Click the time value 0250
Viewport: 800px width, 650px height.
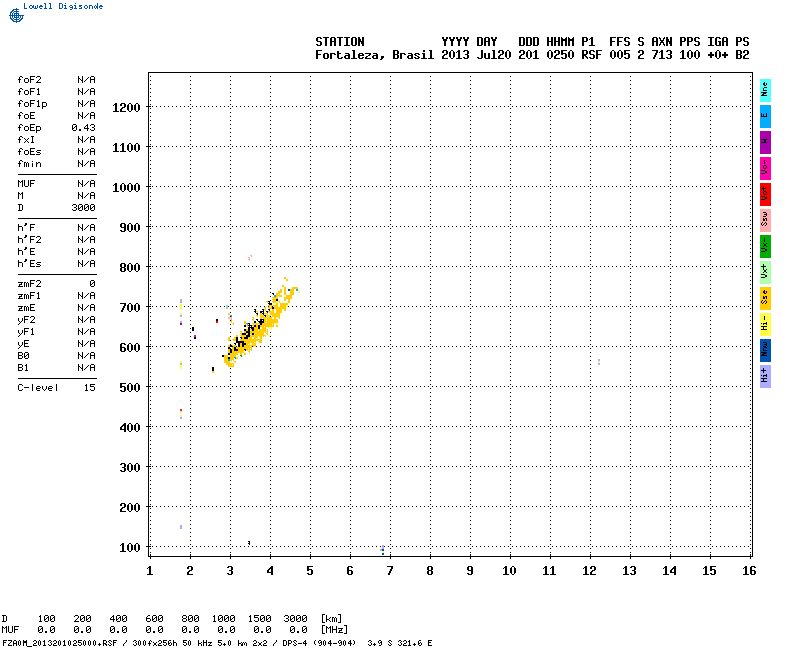click(560, 55)
